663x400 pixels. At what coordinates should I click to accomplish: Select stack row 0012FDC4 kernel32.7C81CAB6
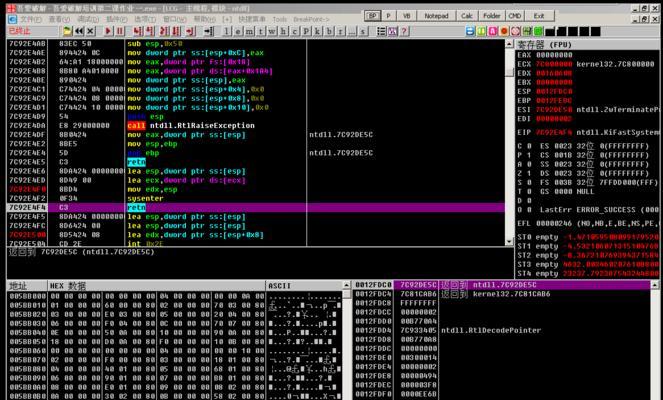coord(501,294)
